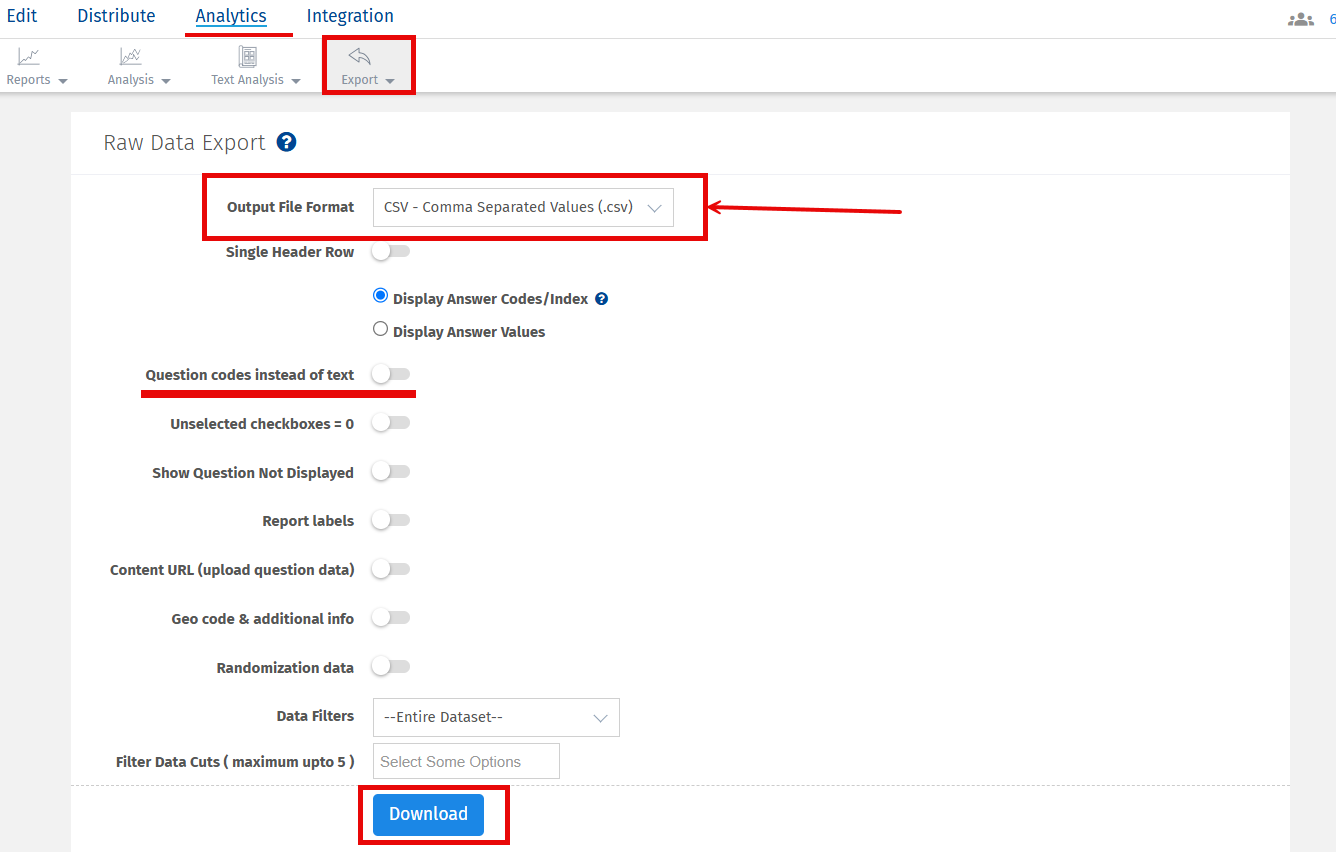
Task: Expand the Analysis dropdown arrow
Action: (166, 81)
